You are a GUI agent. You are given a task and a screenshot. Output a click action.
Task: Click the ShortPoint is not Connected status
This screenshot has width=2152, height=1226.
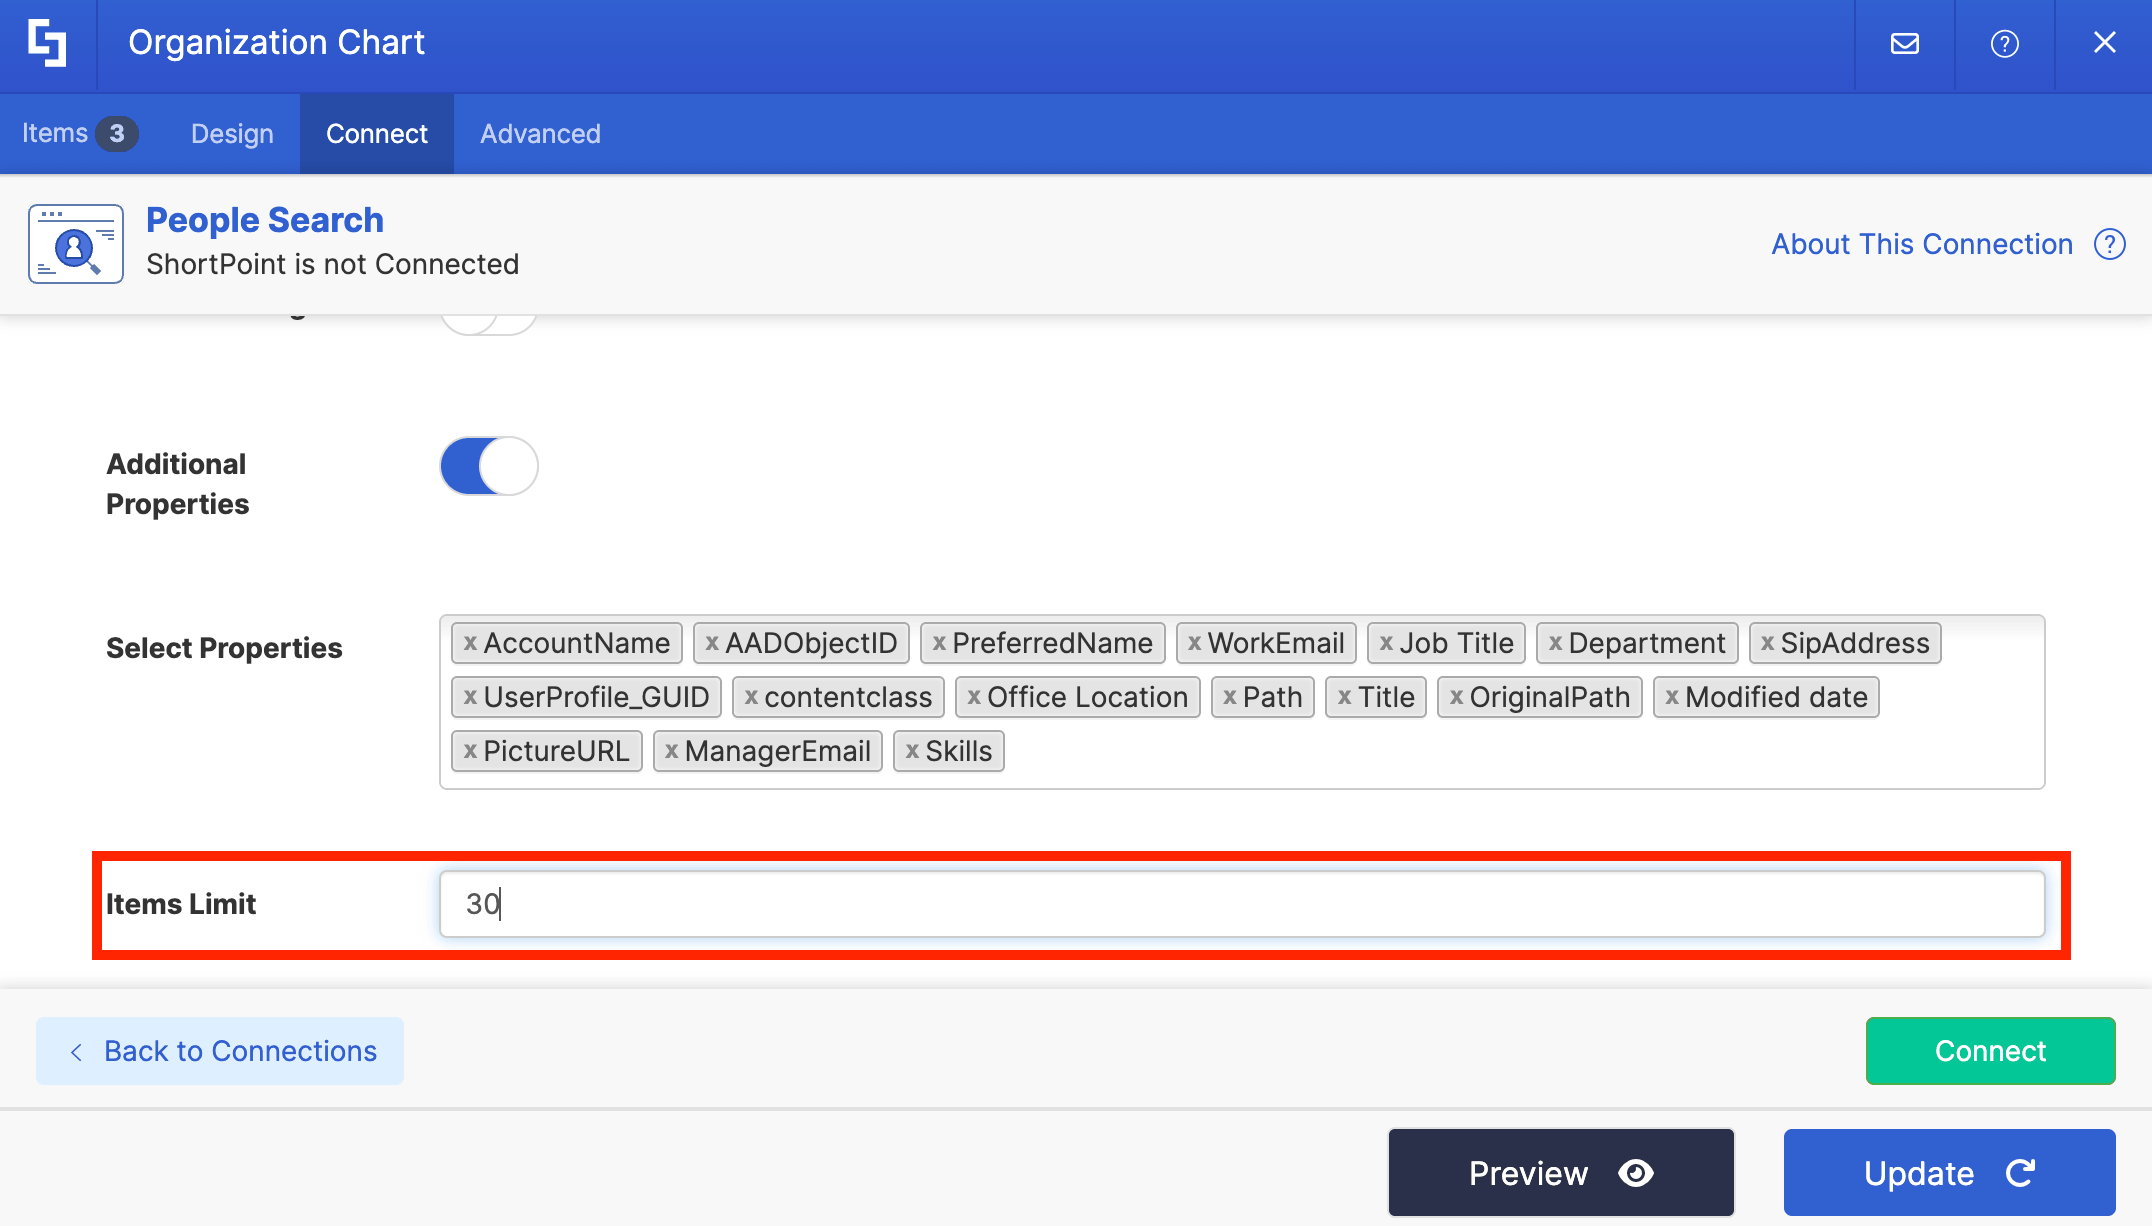pos(333,264)
